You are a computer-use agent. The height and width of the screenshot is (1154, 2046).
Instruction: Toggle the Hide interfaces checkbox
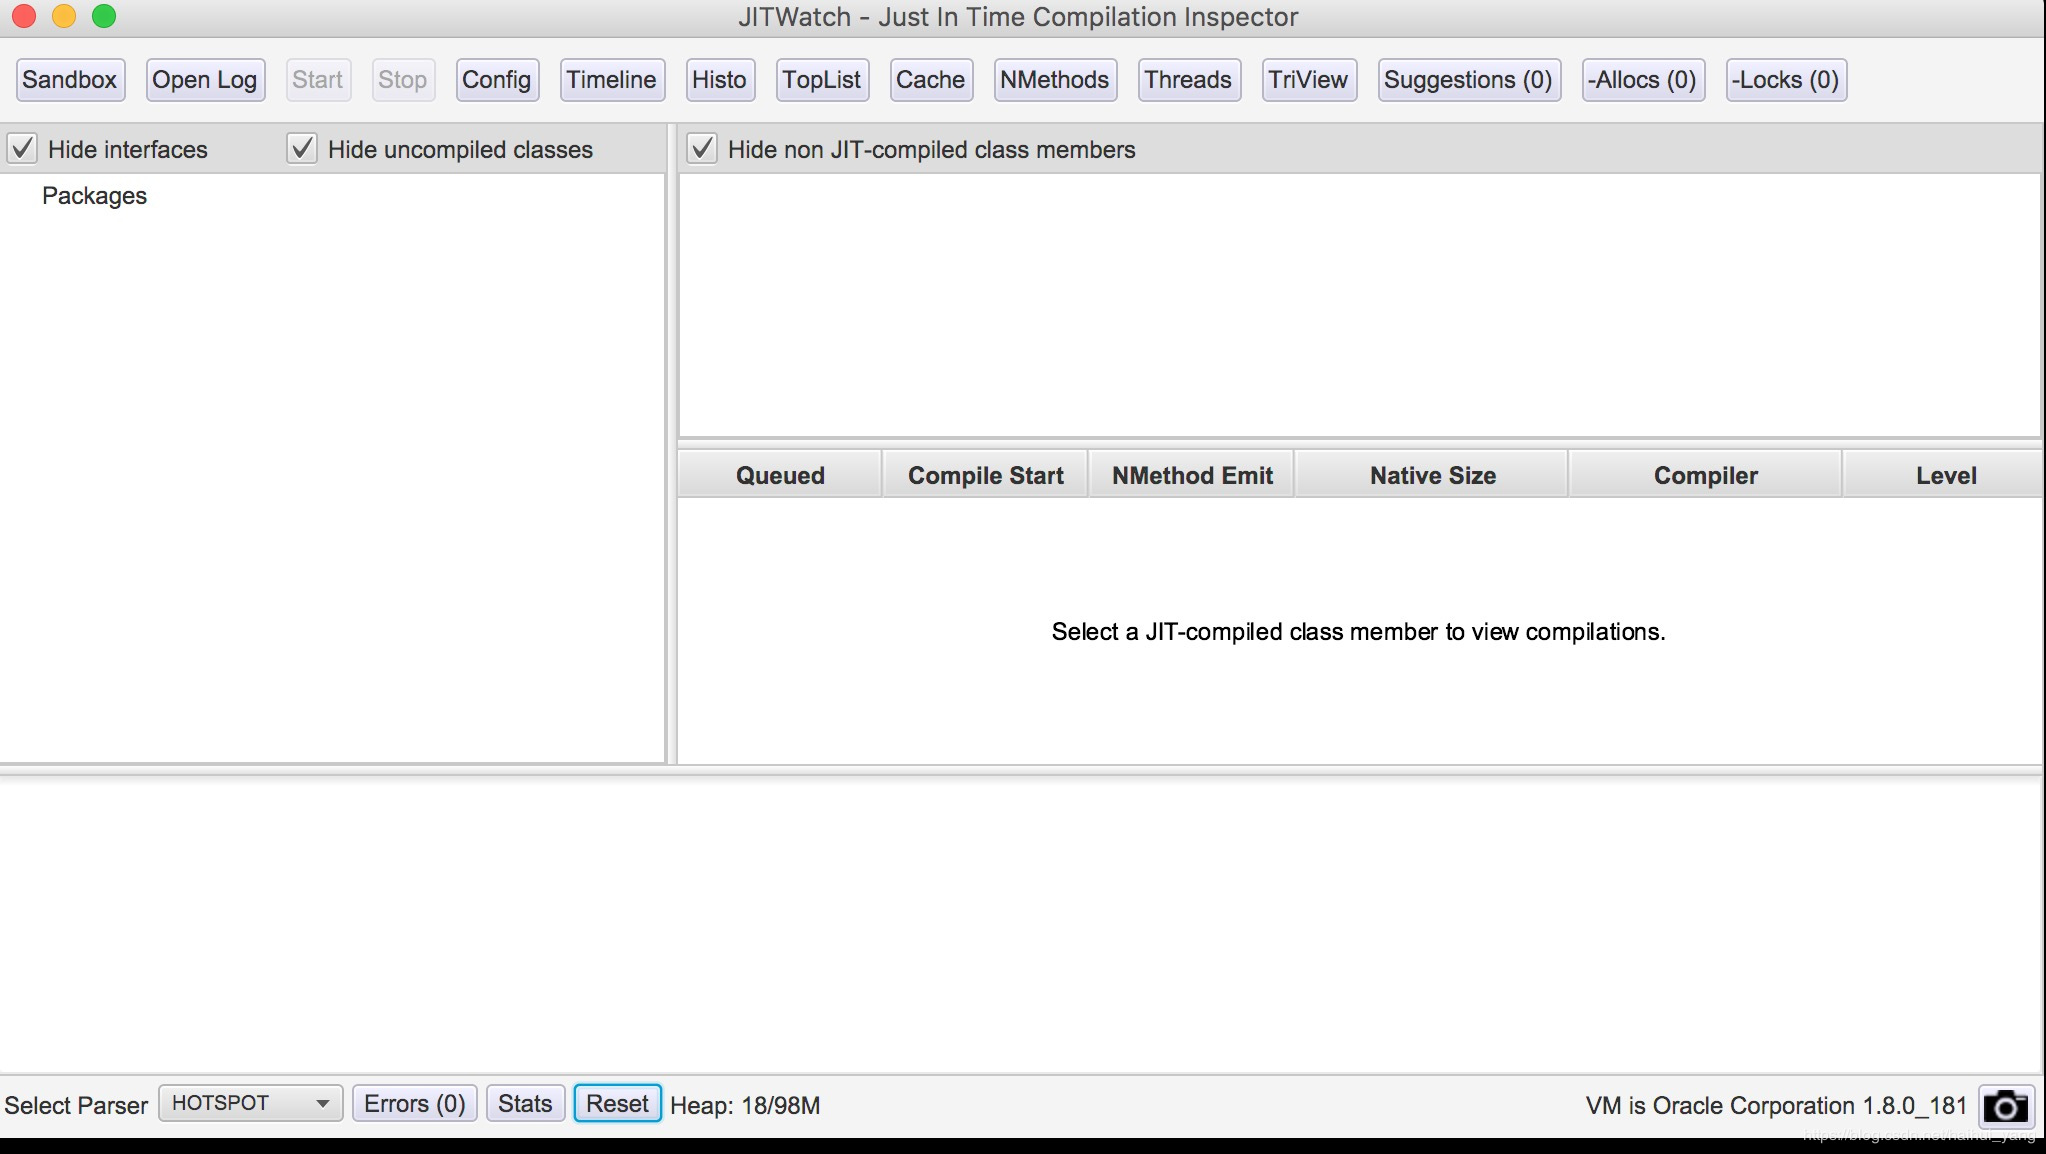coord(23,149)
